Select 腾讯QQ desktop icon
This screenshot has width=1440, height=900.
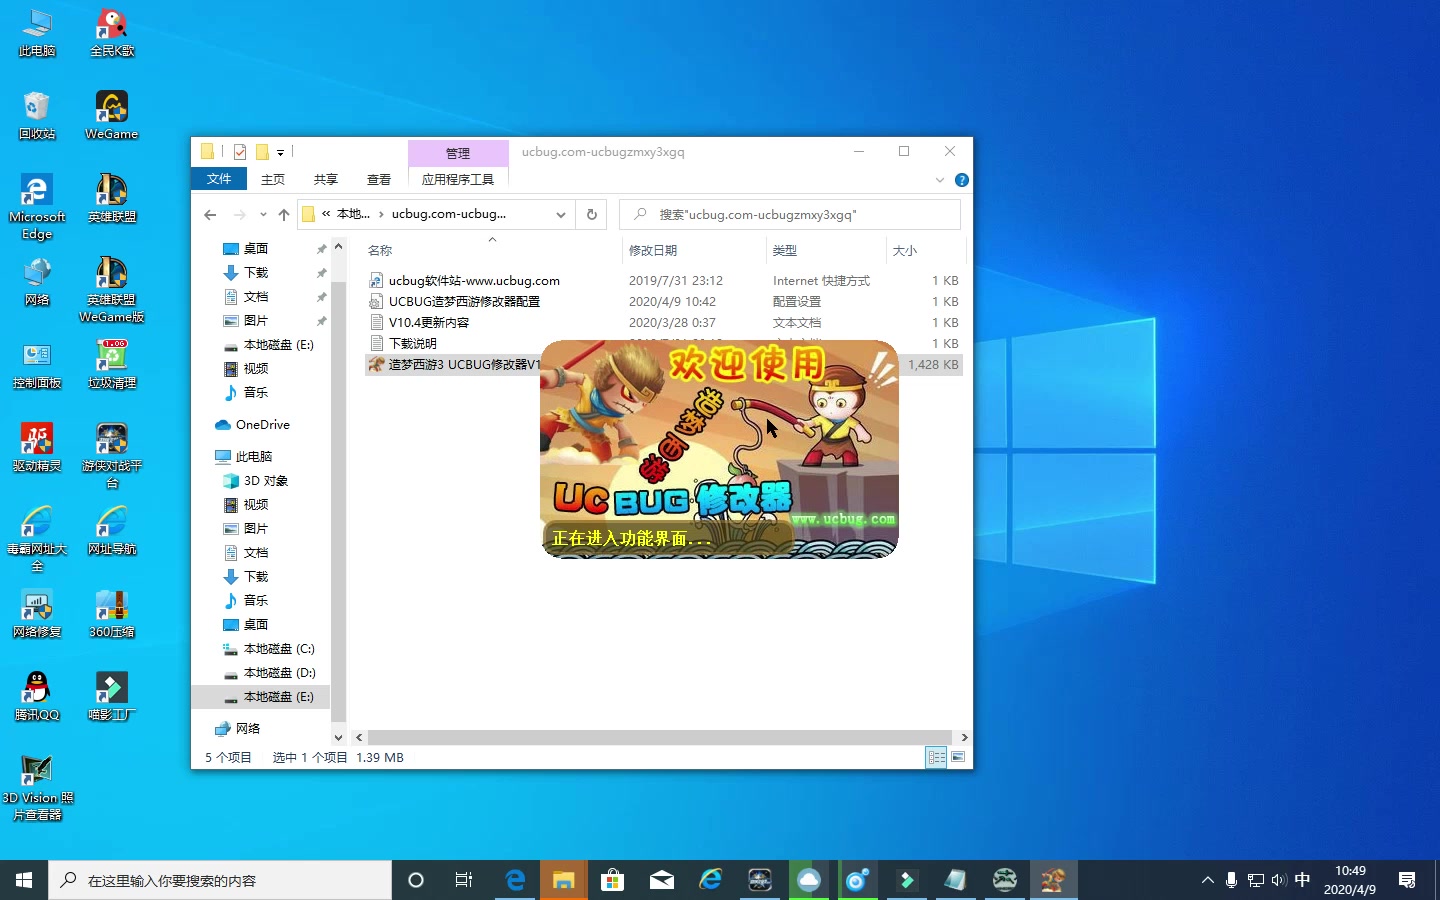37,697
